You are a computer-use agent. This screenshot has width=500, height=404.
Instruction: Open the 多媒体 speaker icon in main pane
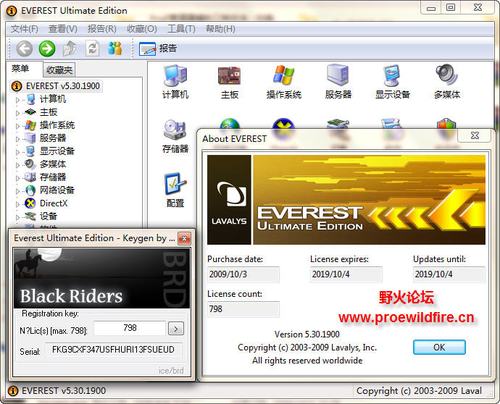coord(447,82)
